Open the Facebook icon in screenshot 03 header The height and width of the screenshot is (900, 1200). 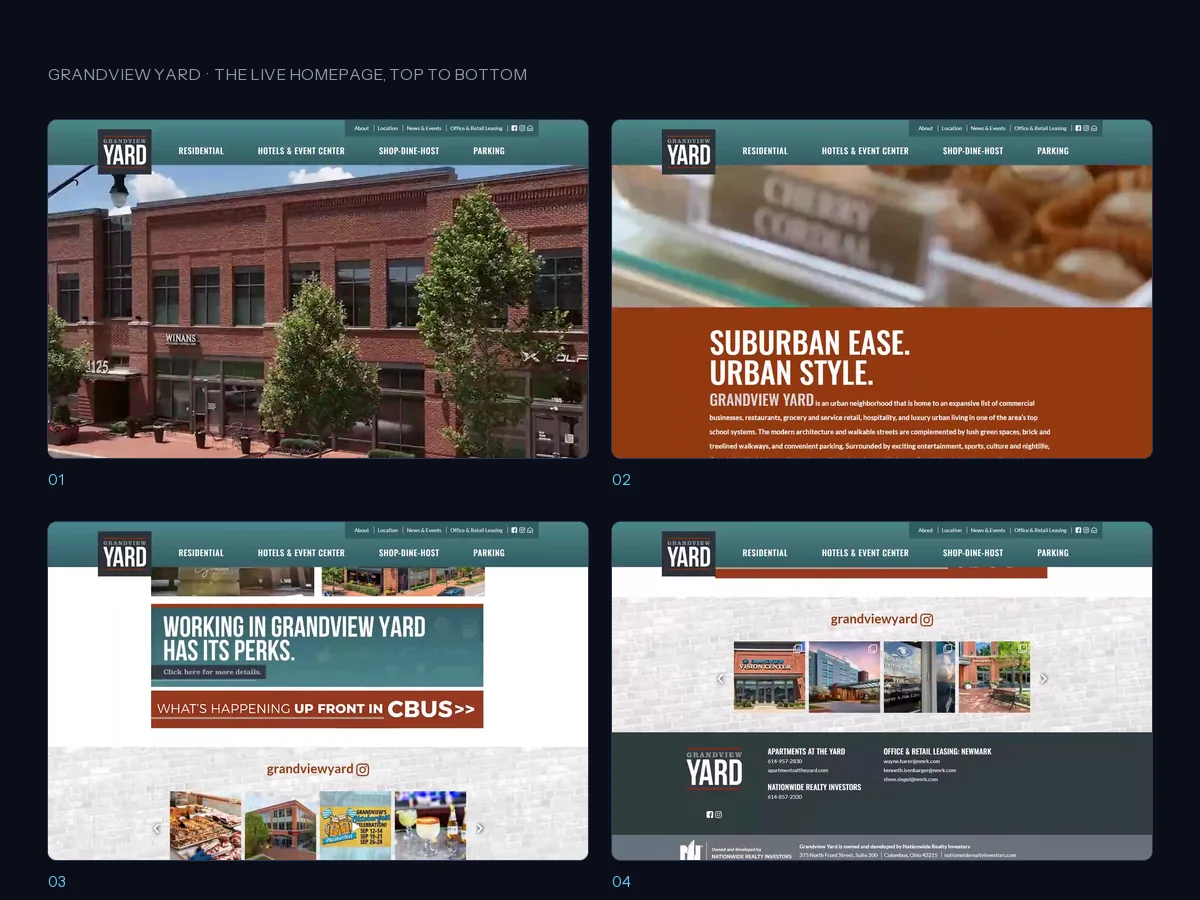[x=514, y=530]
